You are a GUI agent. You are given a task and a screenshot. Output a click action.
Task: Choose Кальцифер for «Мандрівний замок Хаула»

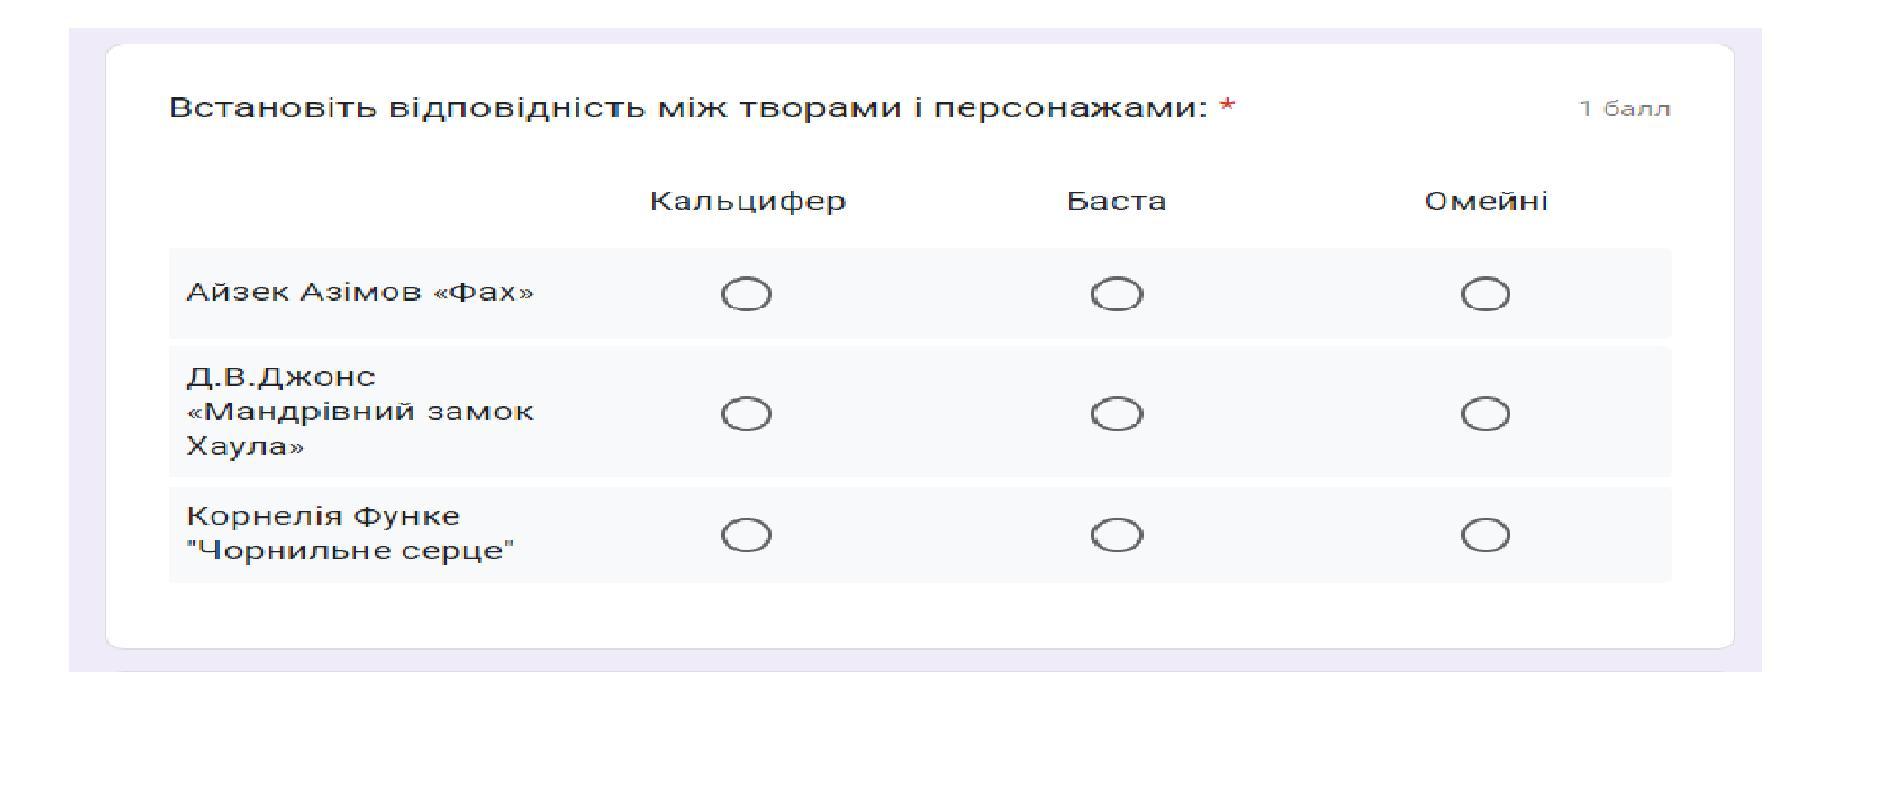click(746, 413)
